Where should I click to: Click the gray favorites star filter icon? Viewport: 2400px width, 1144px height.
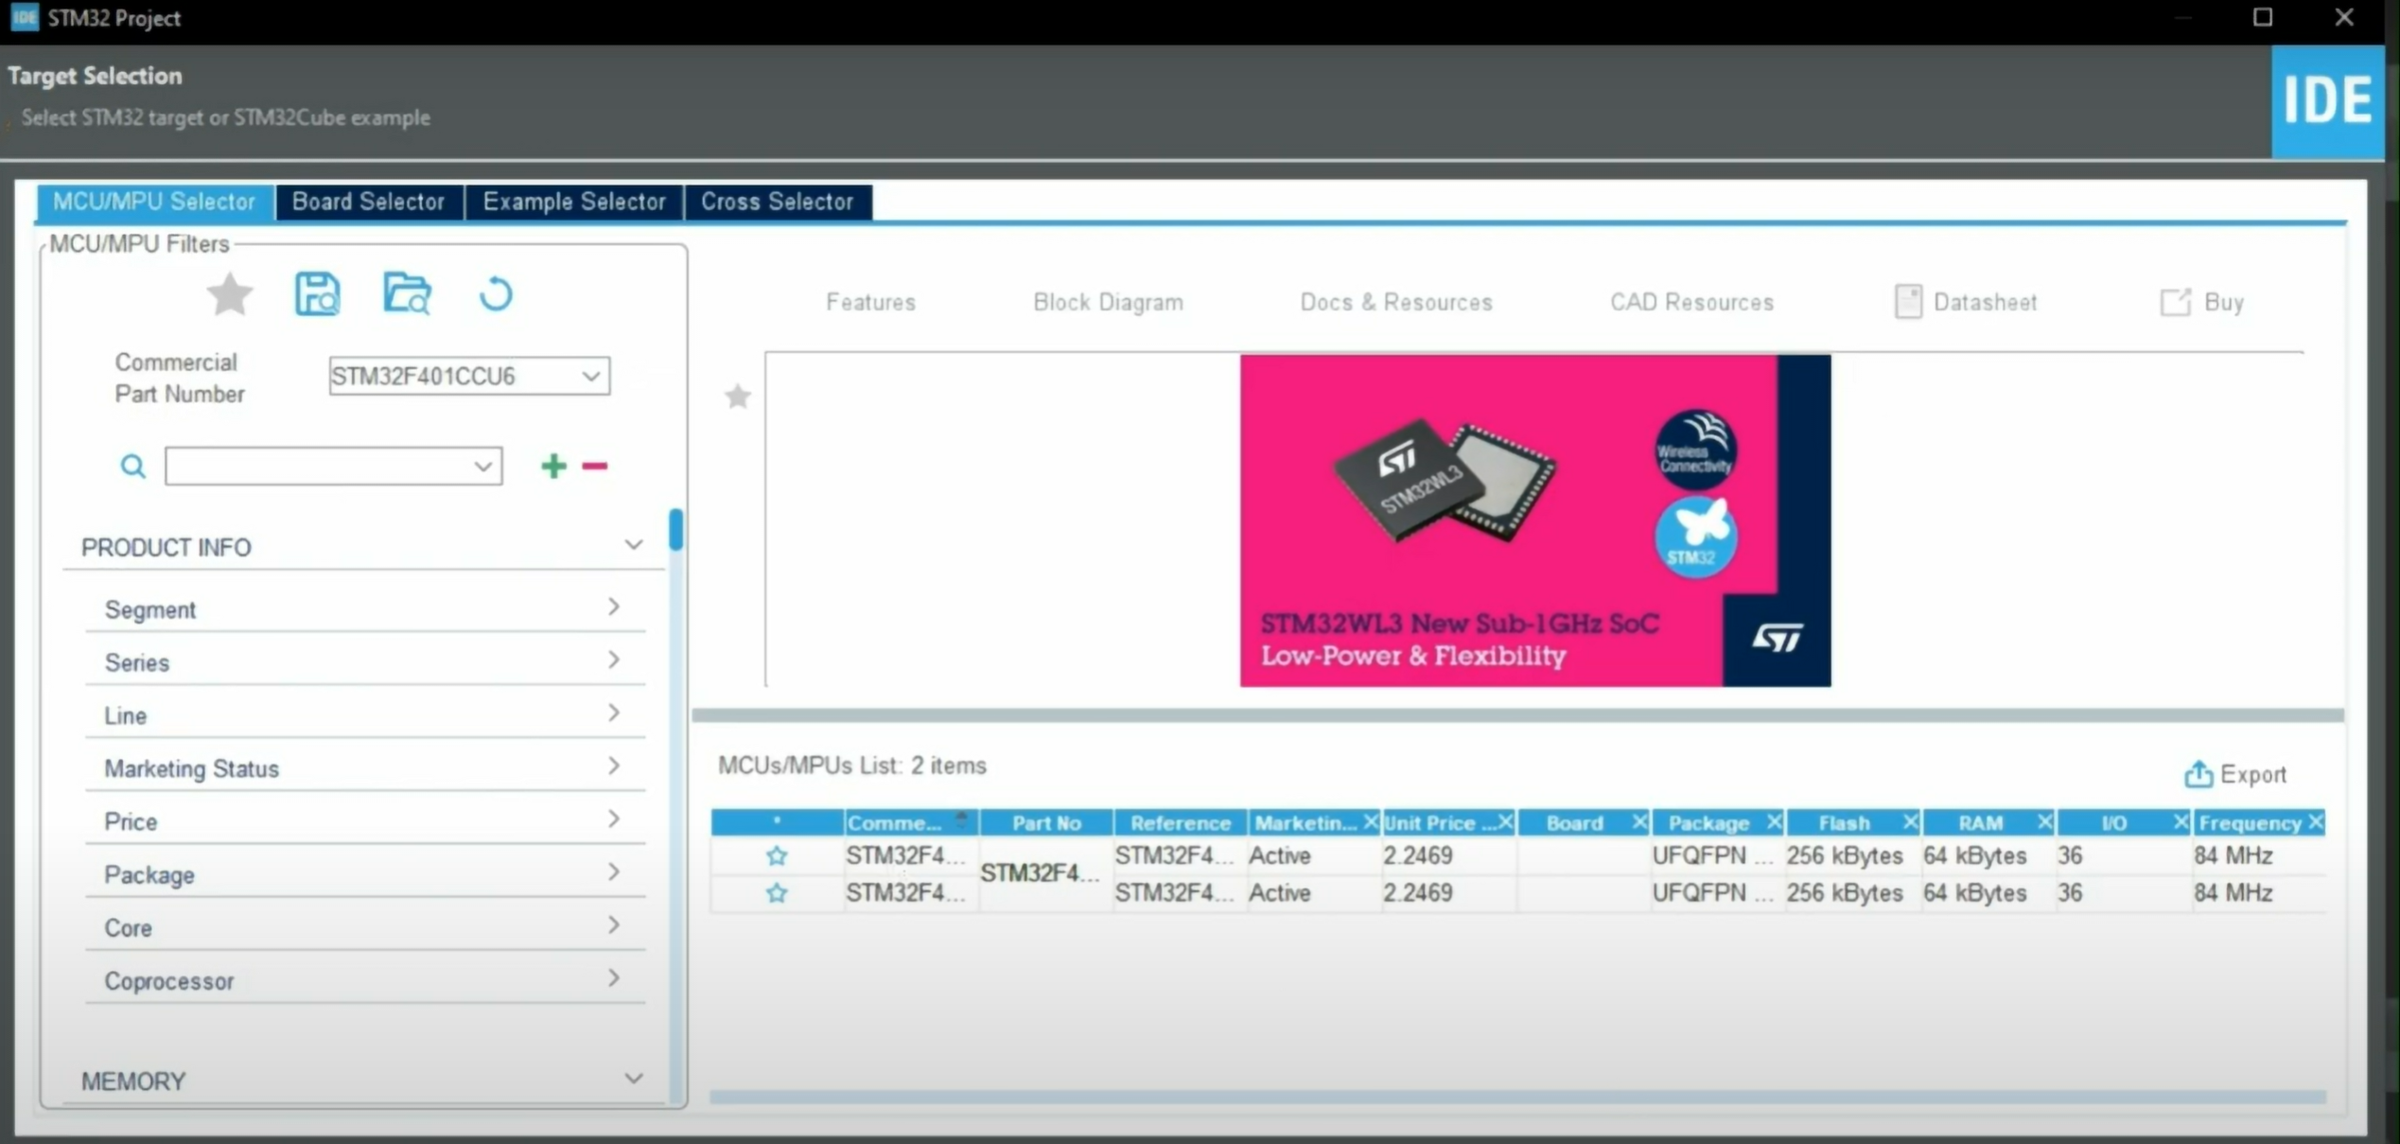click(x=230, y=295)
